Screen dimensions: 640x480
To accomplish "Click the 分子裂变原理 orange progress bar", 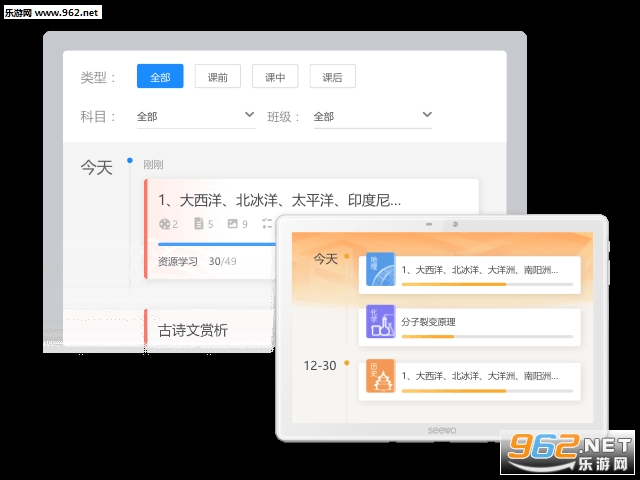I will click(x=428, y=337).
